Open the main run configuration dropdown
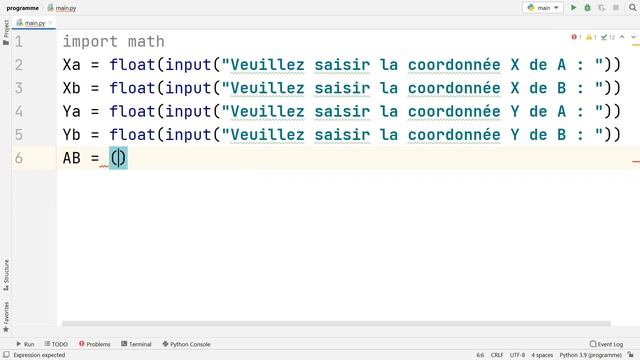 [543, 7]
